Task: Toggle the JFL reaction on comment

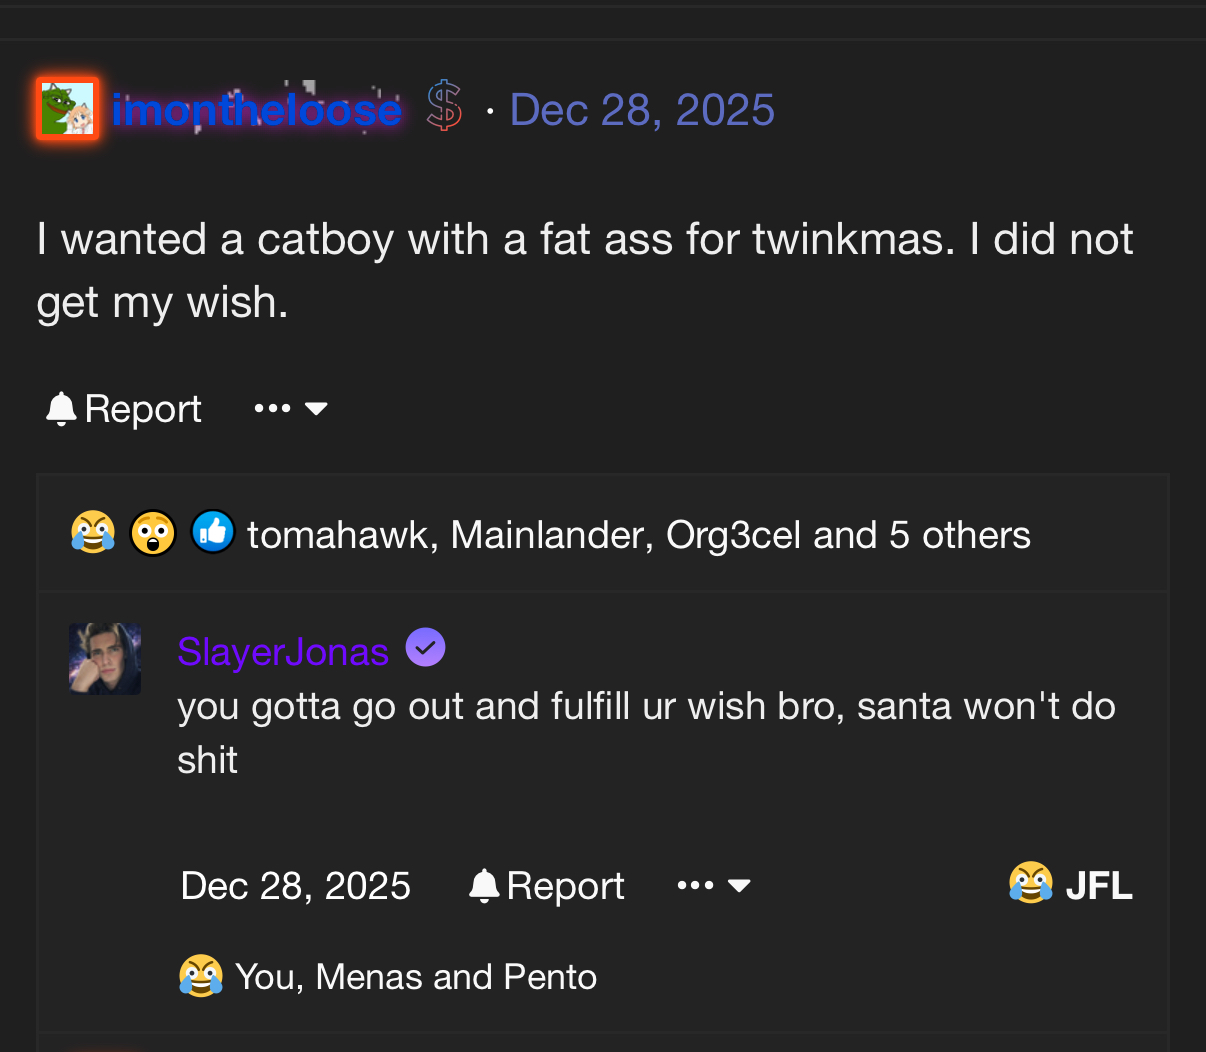Action: 1071,885
